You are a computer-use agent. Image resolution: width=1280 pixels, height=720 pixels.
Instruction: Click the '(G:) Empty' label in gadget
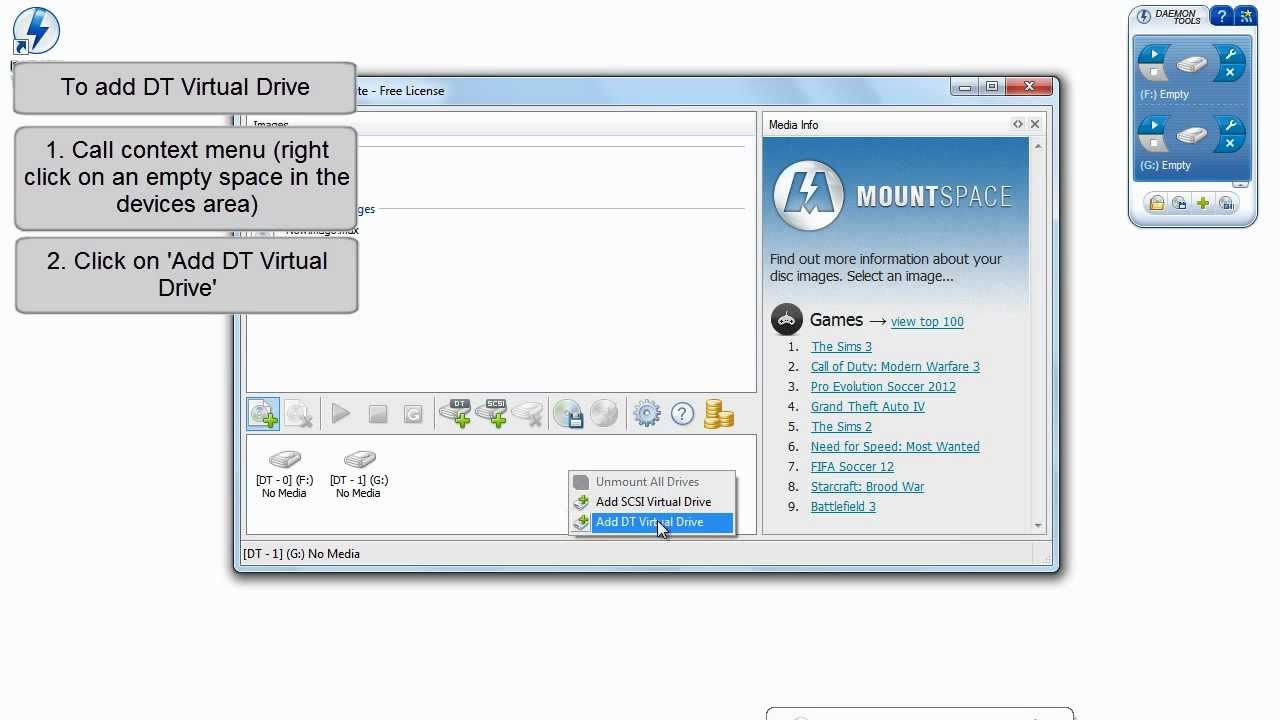tap(1165, 165)
